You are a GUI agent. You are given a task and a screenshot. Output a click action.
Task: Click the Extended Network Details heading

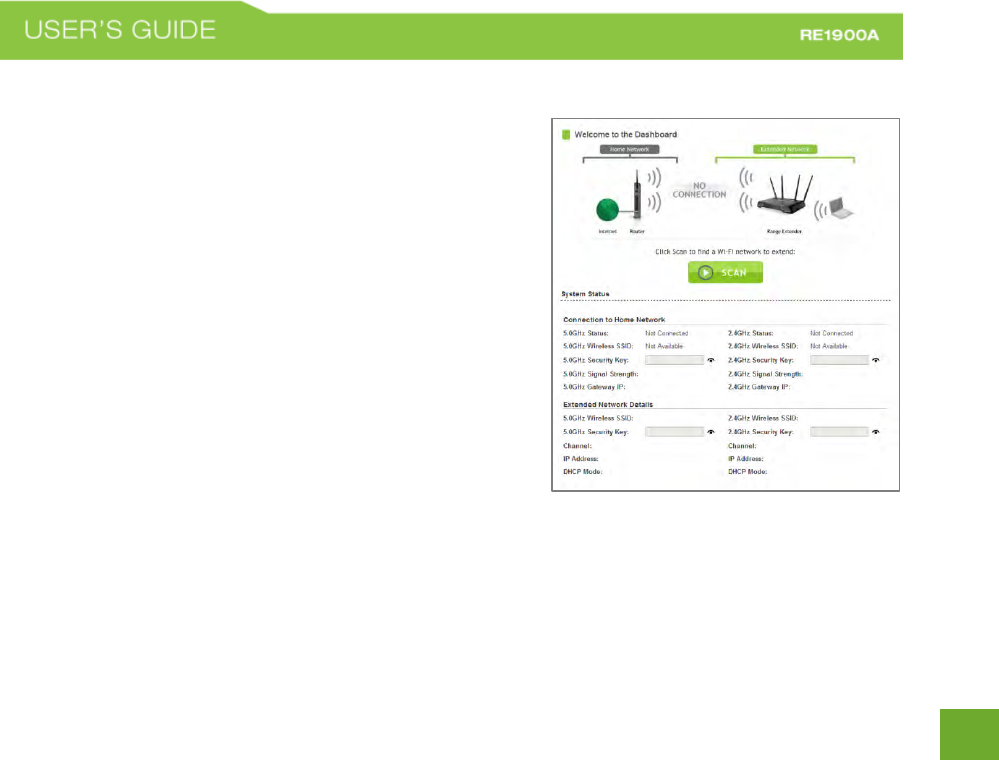pos(608,405)
